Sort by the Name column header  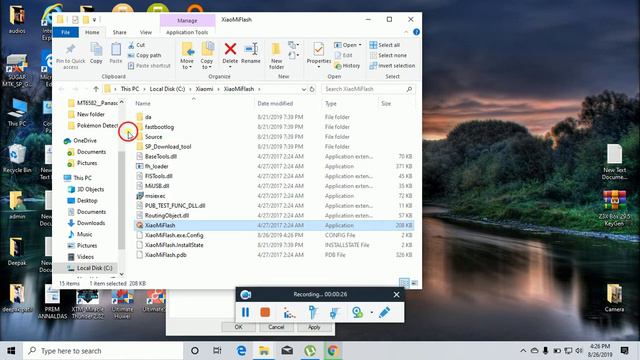coord(143,103)
